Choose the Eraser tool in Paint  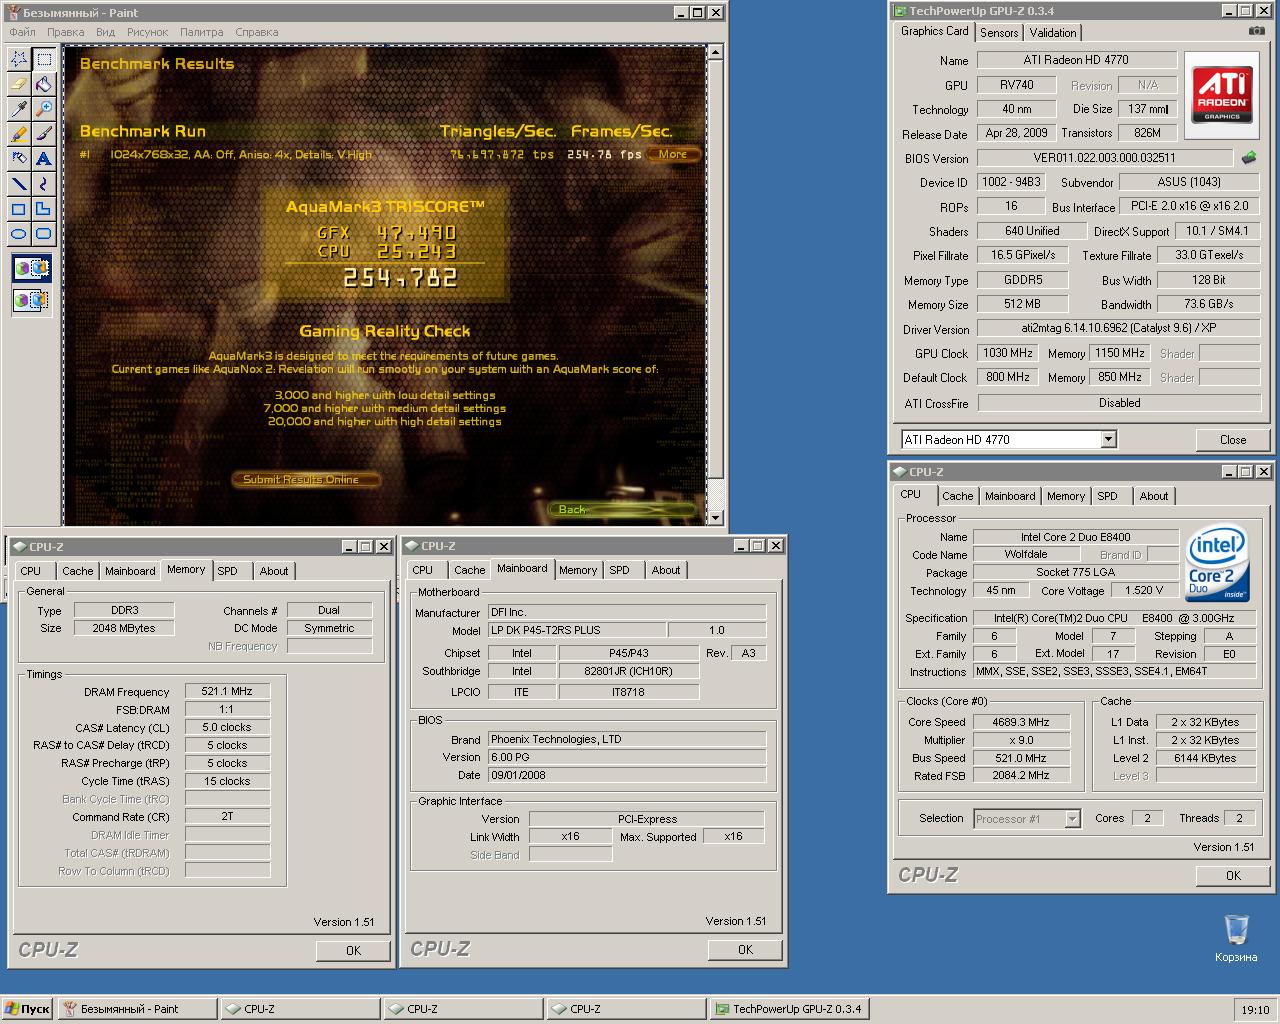pos(19,84)
